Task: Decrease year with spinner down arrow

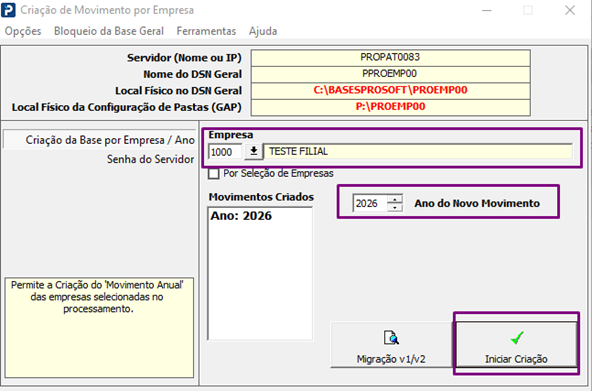Action: coord(395,208)
